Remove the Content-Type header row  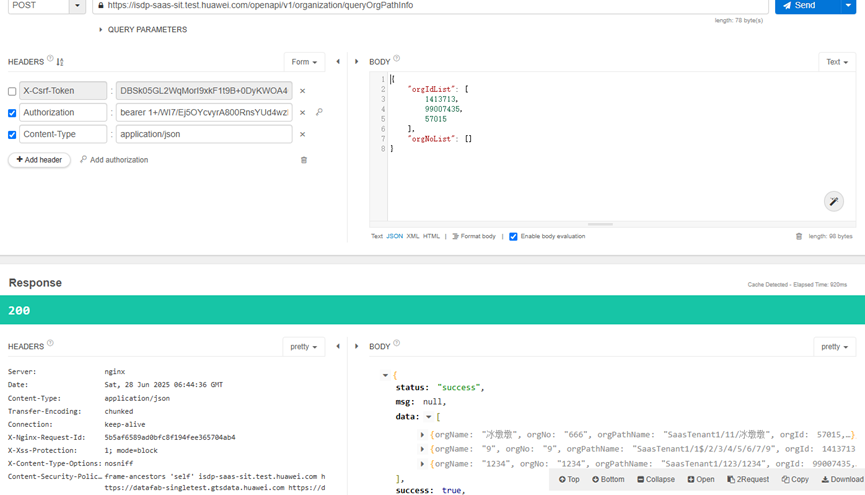point(302,134)
